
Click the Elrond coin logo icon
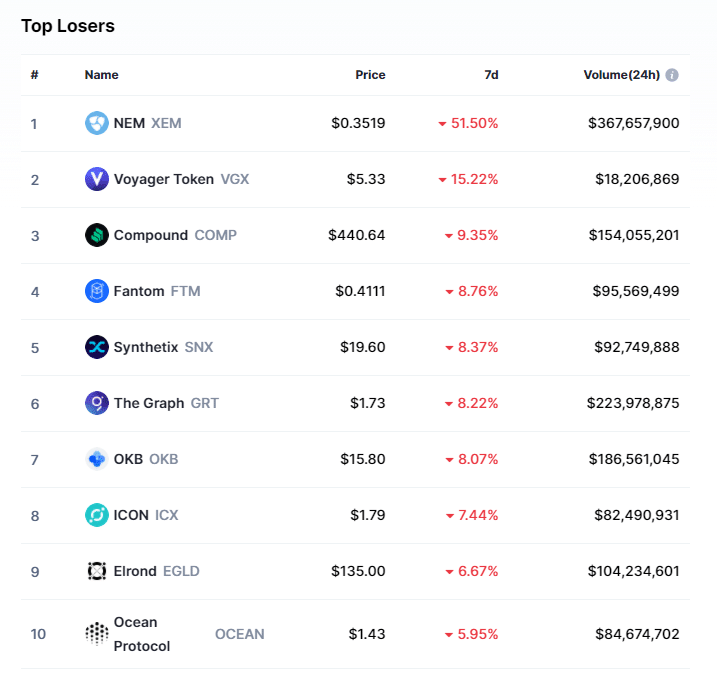(x=96, y=571)
